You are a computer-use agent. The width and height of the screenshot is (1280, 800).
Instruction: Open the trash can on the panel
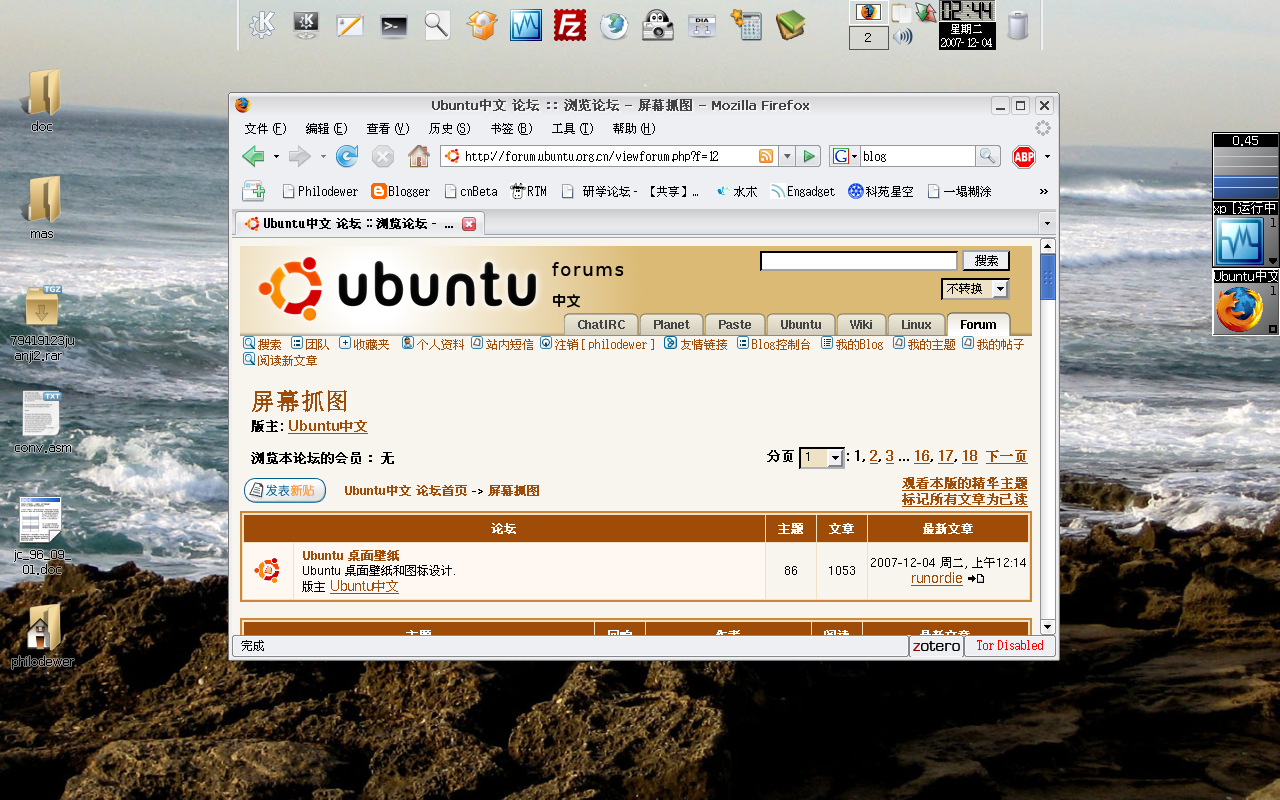(x=1017, y=25)
